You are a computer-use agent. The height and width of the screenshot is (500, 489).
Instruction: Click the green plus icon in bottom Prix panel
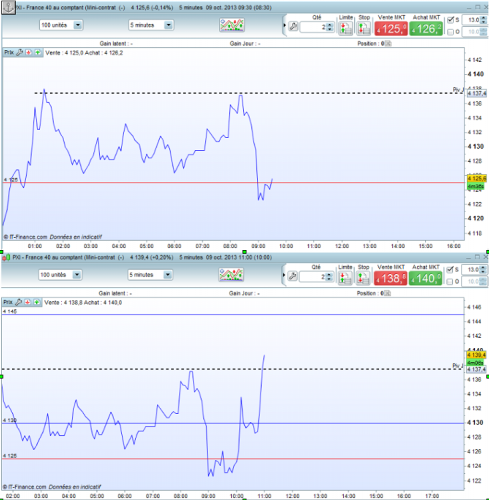tap(37, 302)
